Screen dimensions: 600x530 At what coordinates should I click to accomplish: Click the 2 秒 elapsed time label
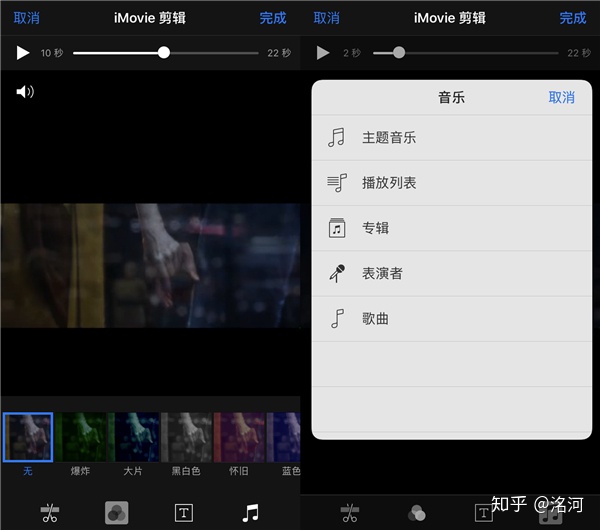352,53
